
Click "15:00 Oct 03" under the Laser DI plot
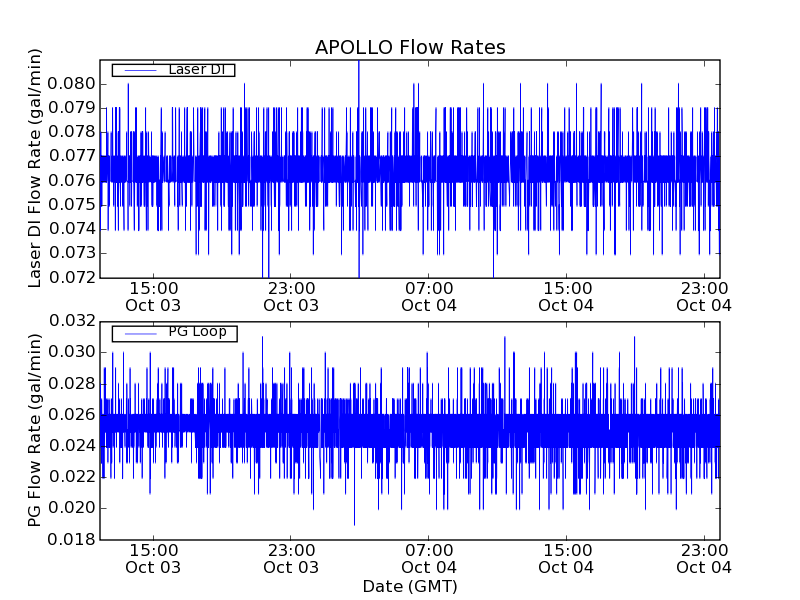pos(153,297)
